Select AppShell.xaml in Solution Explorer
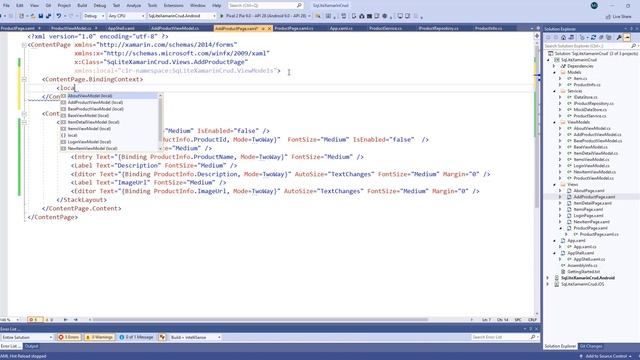Viewport: 640px width, 360px height. (x=580, y=253)
